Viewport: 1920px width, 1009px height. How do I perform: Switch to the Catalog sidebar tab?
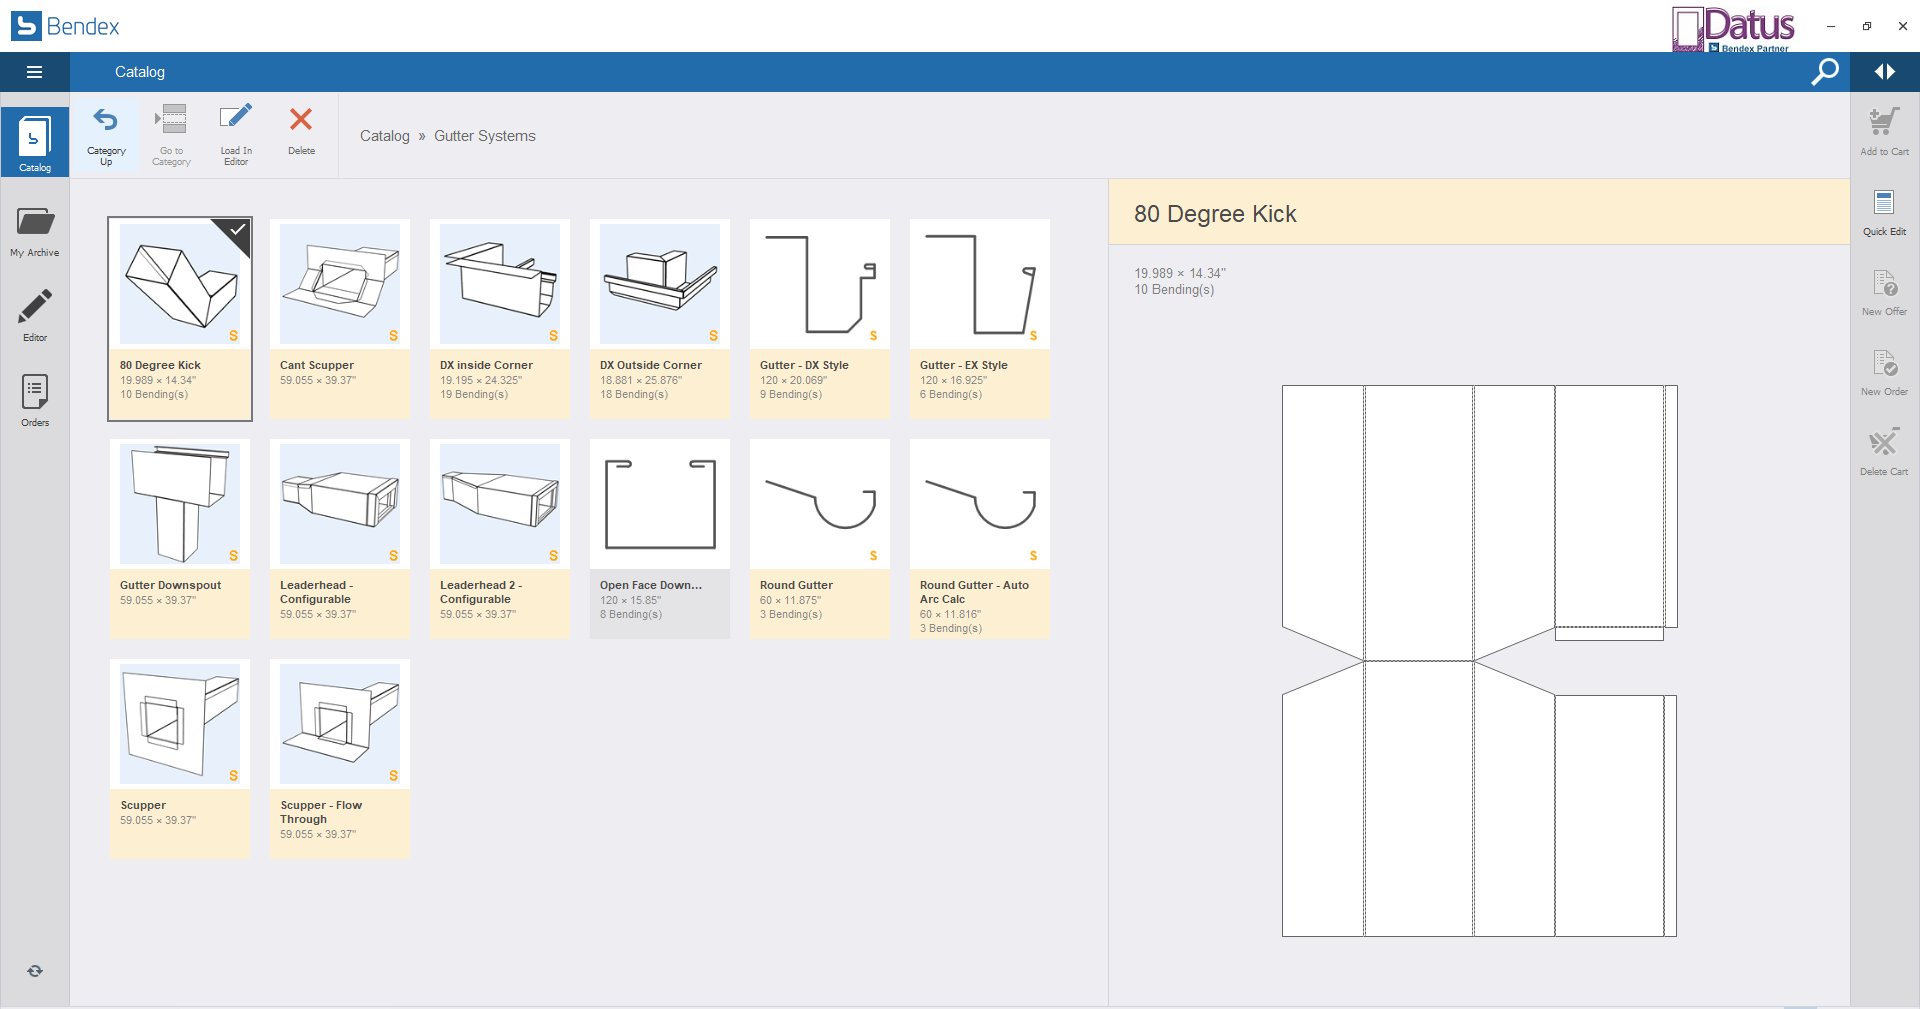(35, 140)
